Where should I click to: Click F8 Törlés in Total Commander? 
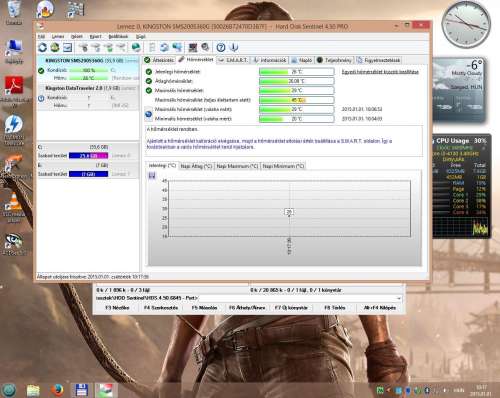335,308
